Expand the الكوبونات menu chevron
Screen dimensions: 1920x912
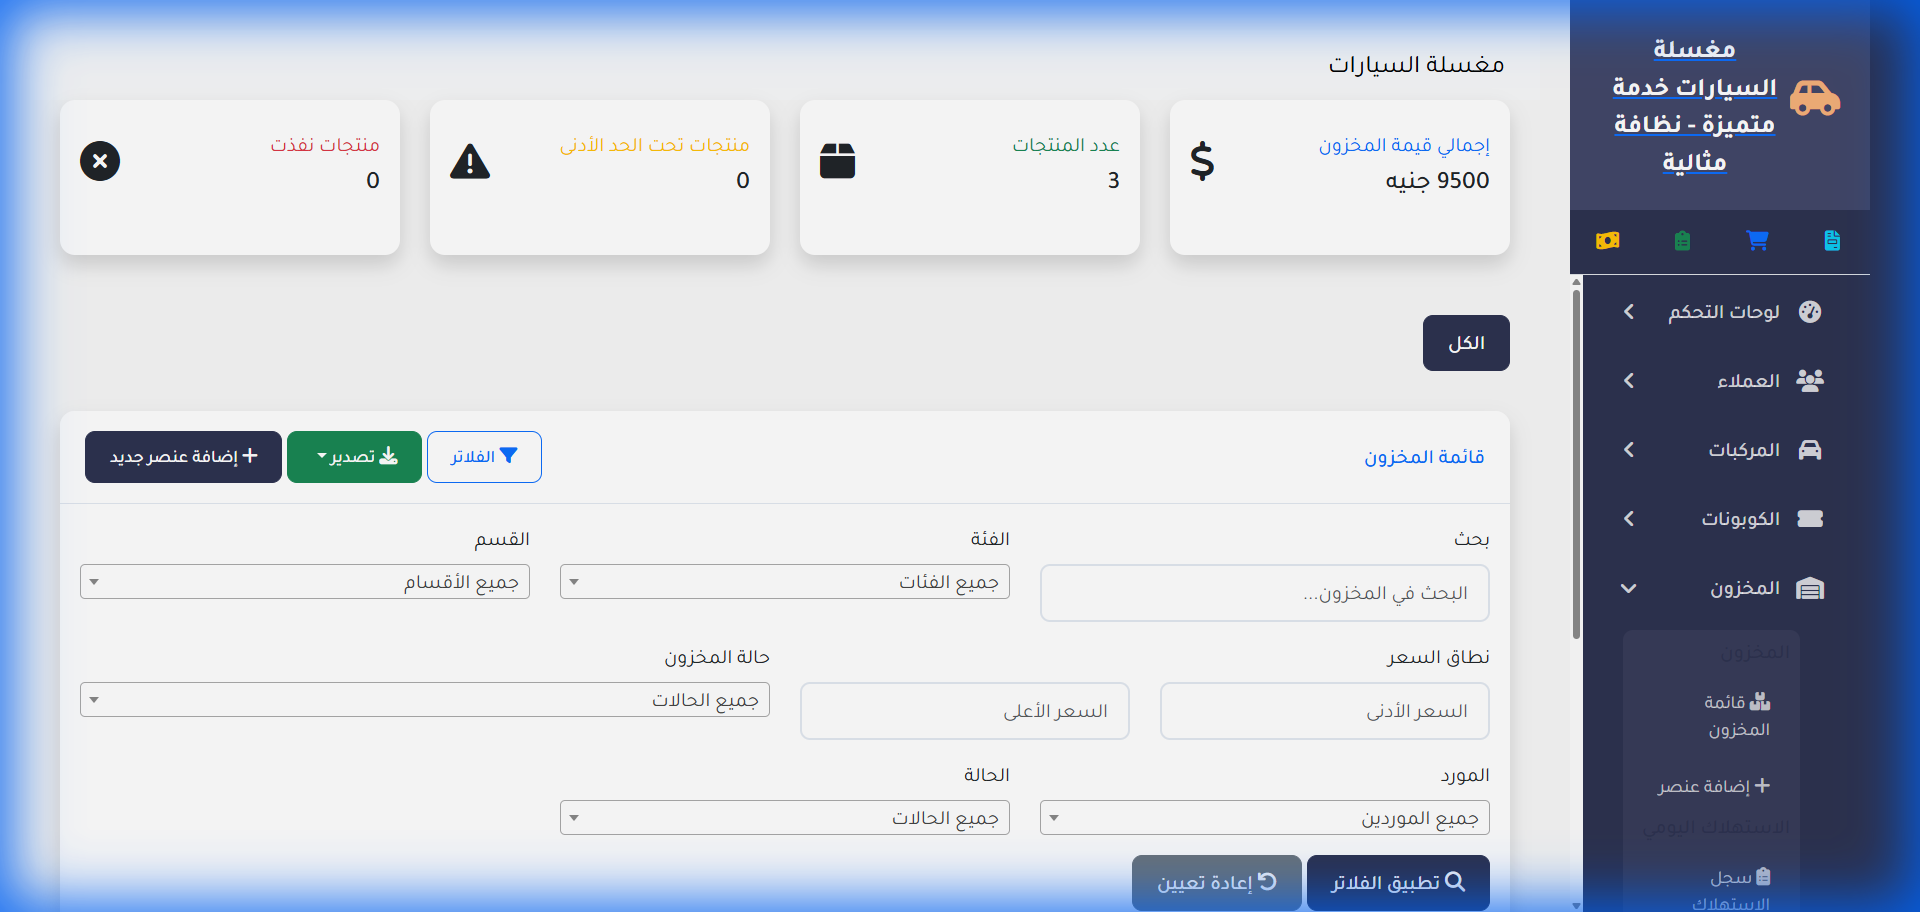tap(1629, 519)
